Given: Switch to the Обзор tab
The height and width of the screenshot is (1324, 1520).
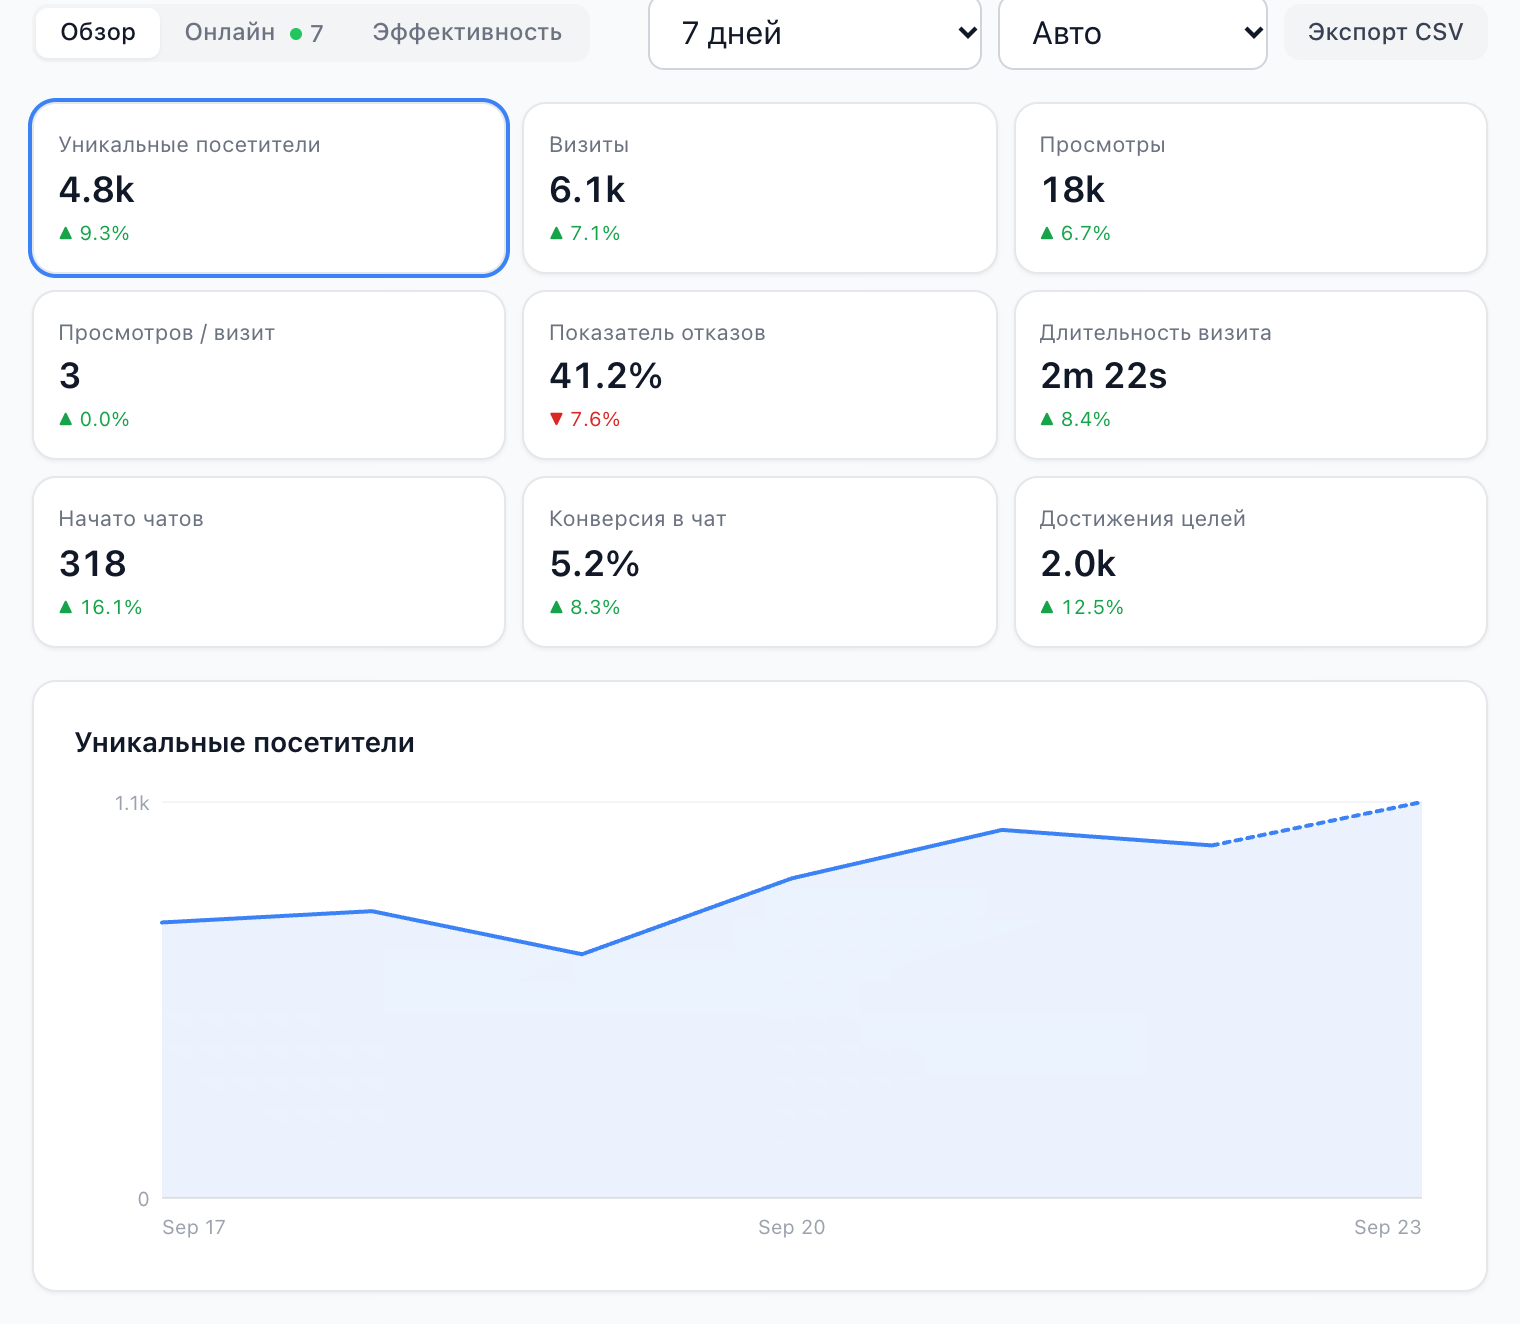Looking at the screenshot, I should (x=98, y=33).
